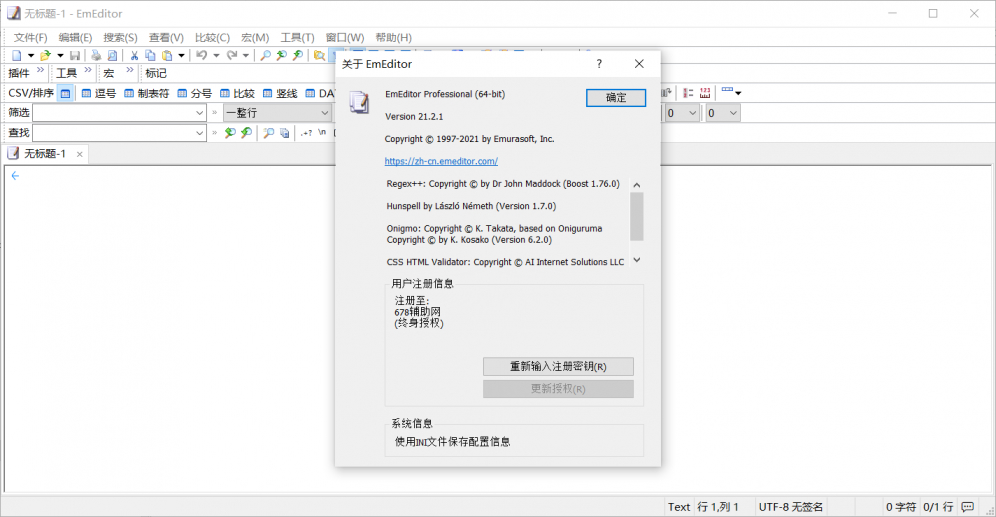
Task: Click the credits scrollbar up arrow
Action: pyautogui.click(x=637, y=185)
